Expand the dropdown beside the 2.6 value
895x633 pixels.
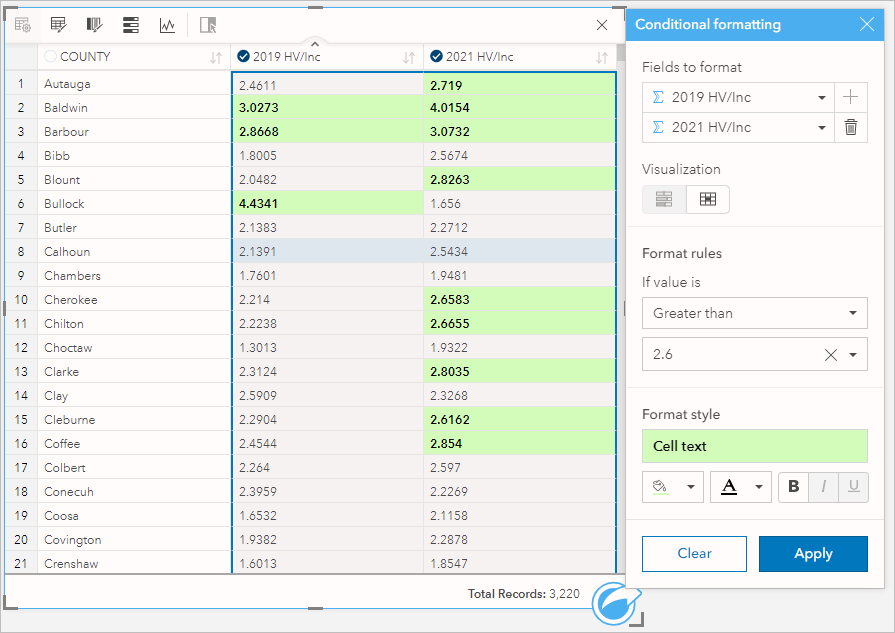click(x=852, y=354)
